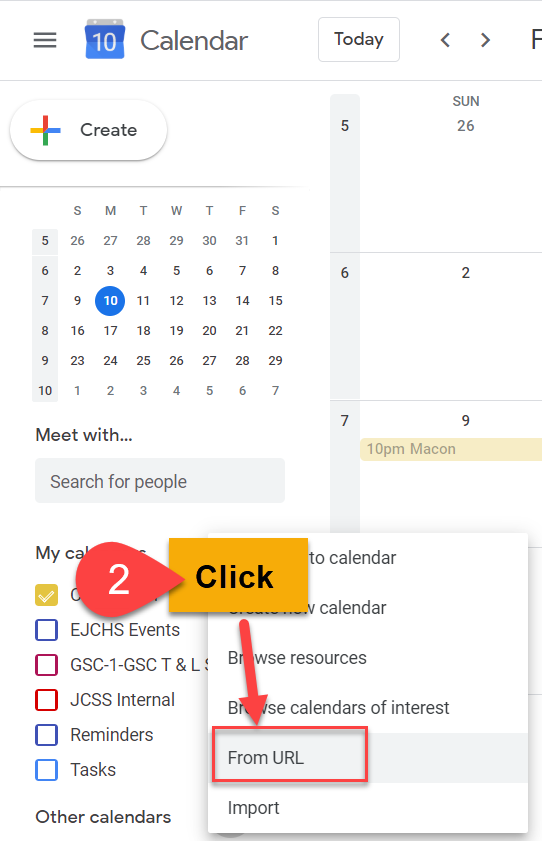Click the Google Calendar logo icon
Screen dimensions: 542x841
(105, 39)
